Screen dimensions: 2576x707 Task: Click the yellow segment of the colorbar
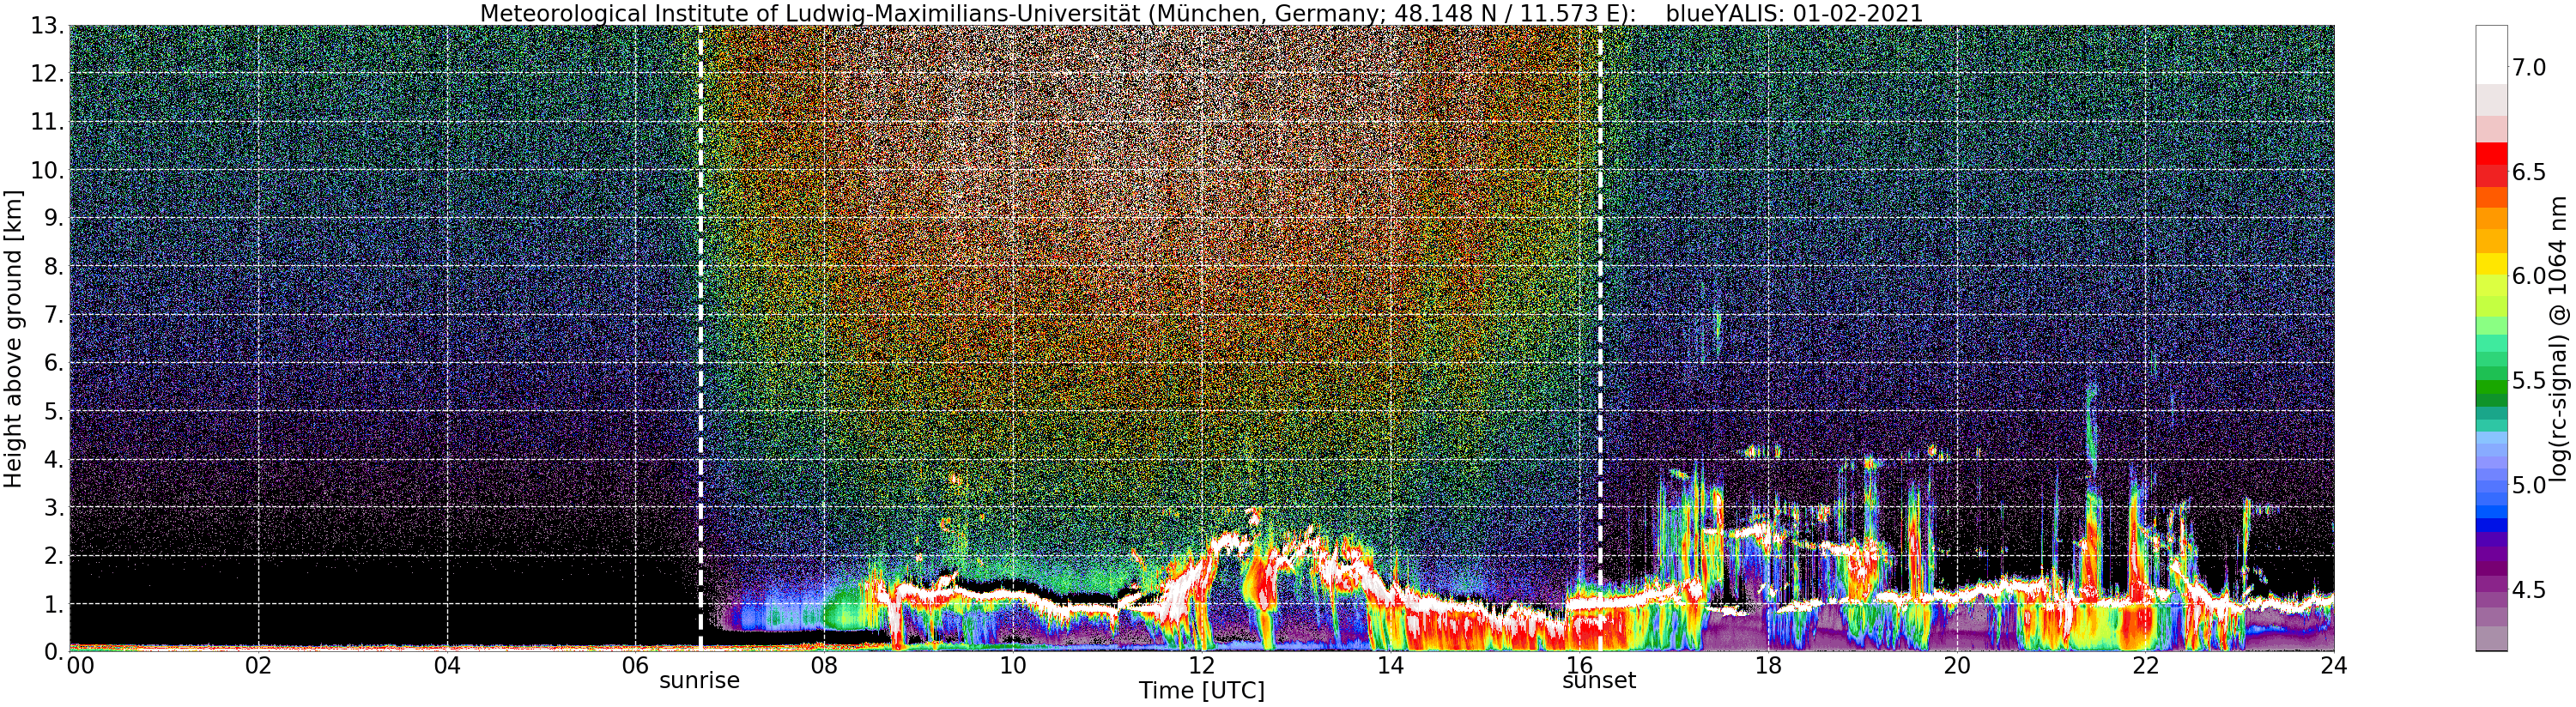2491,263
